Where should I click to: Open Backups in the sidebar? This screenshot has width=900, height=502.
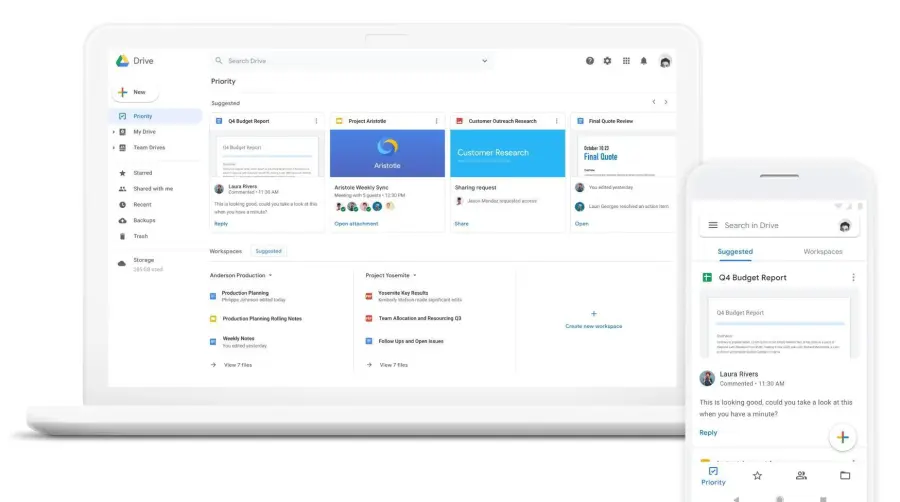click(145, 220)
